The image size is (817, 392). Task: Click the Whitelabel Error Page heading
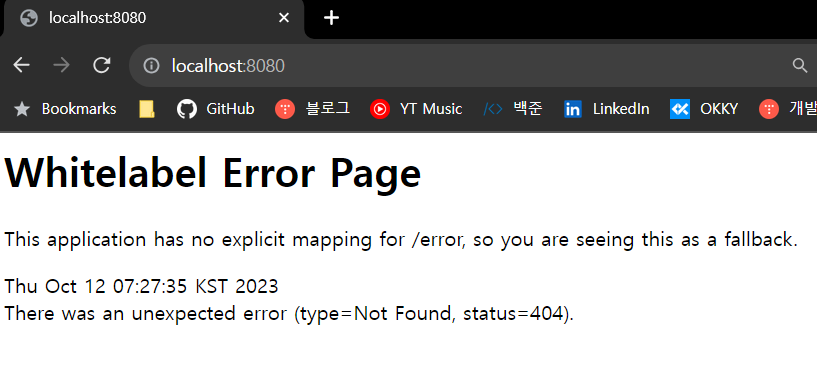click(213, 174)
